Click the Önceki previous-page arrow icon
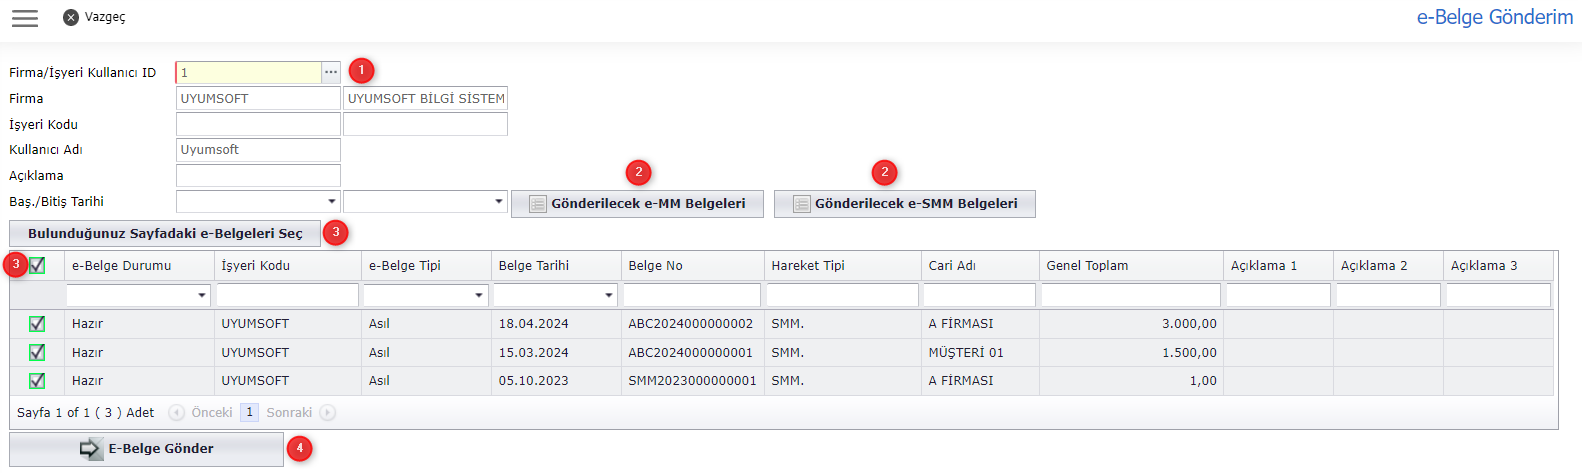 177,412
